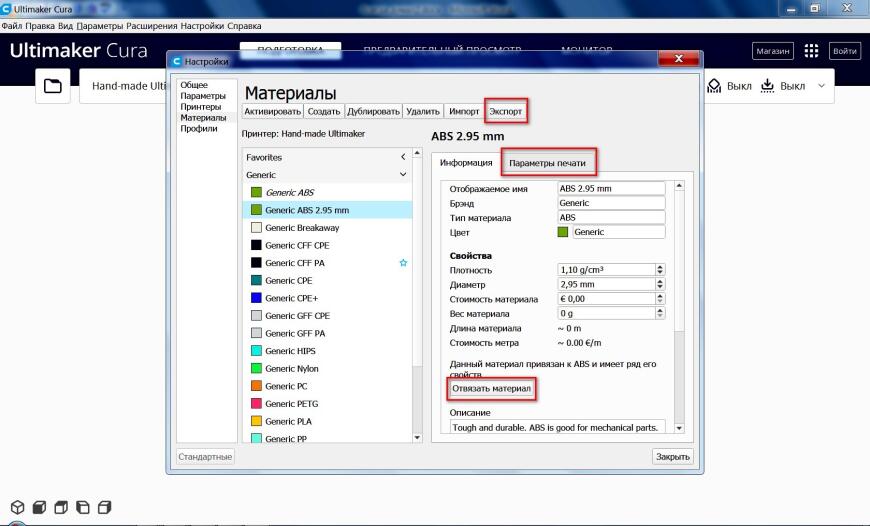Adjust Диаметр value with stepper

[x=660, y=284]
